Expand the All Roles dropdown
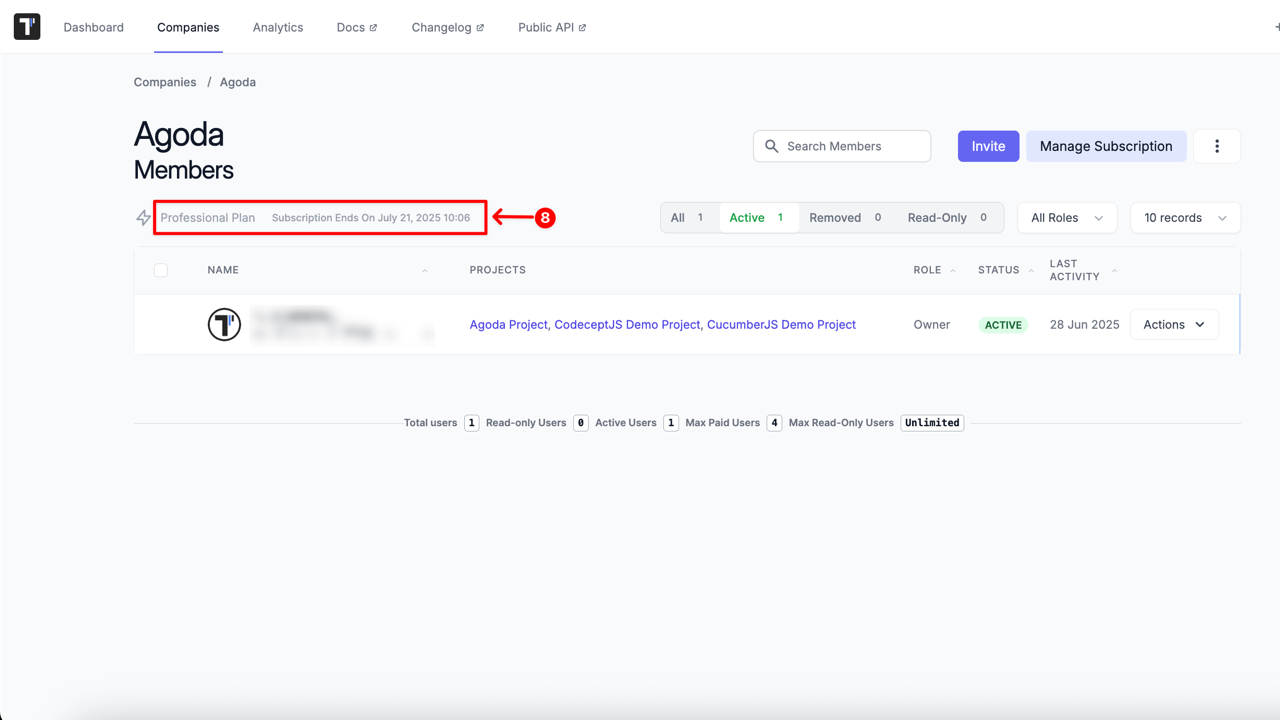 pyautogui.click(x=1066, y=218)
